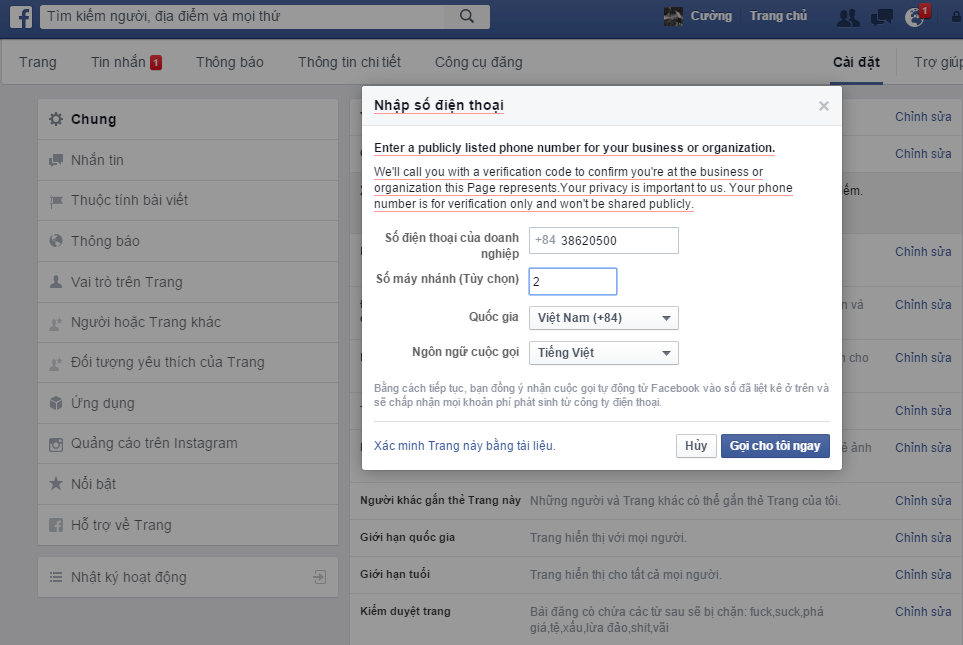
Task: Click the search magnifier icon
Action: [x=467, y=16]
